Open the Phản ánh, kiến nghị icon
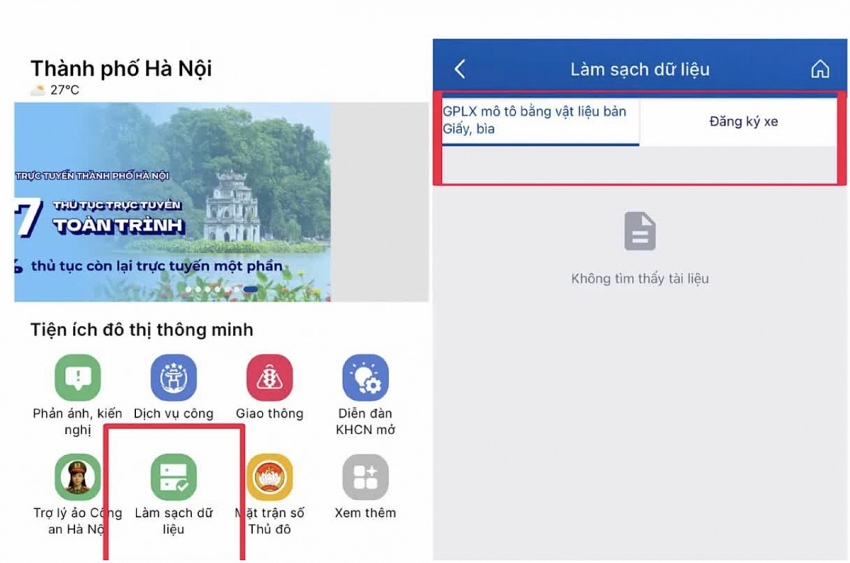The width and height of the screenshot is (850, 563). (x=78, y=378)
